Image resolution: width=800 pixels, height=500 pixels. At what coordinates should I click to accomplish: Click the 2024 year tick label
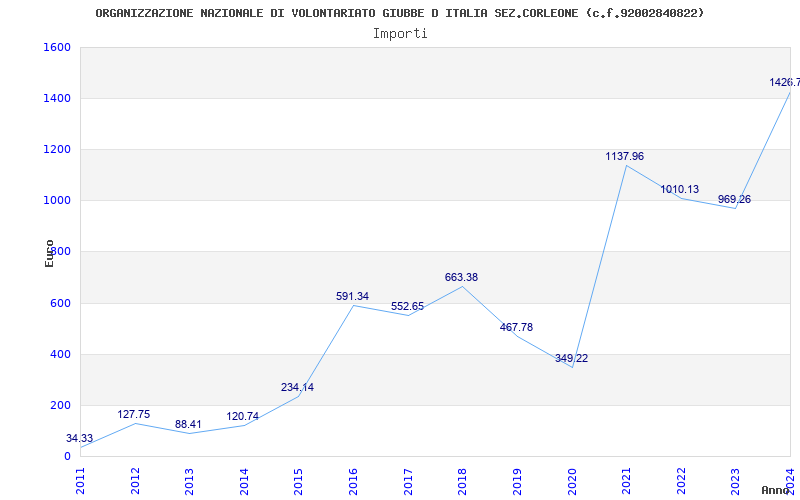(x=790, y=479)
